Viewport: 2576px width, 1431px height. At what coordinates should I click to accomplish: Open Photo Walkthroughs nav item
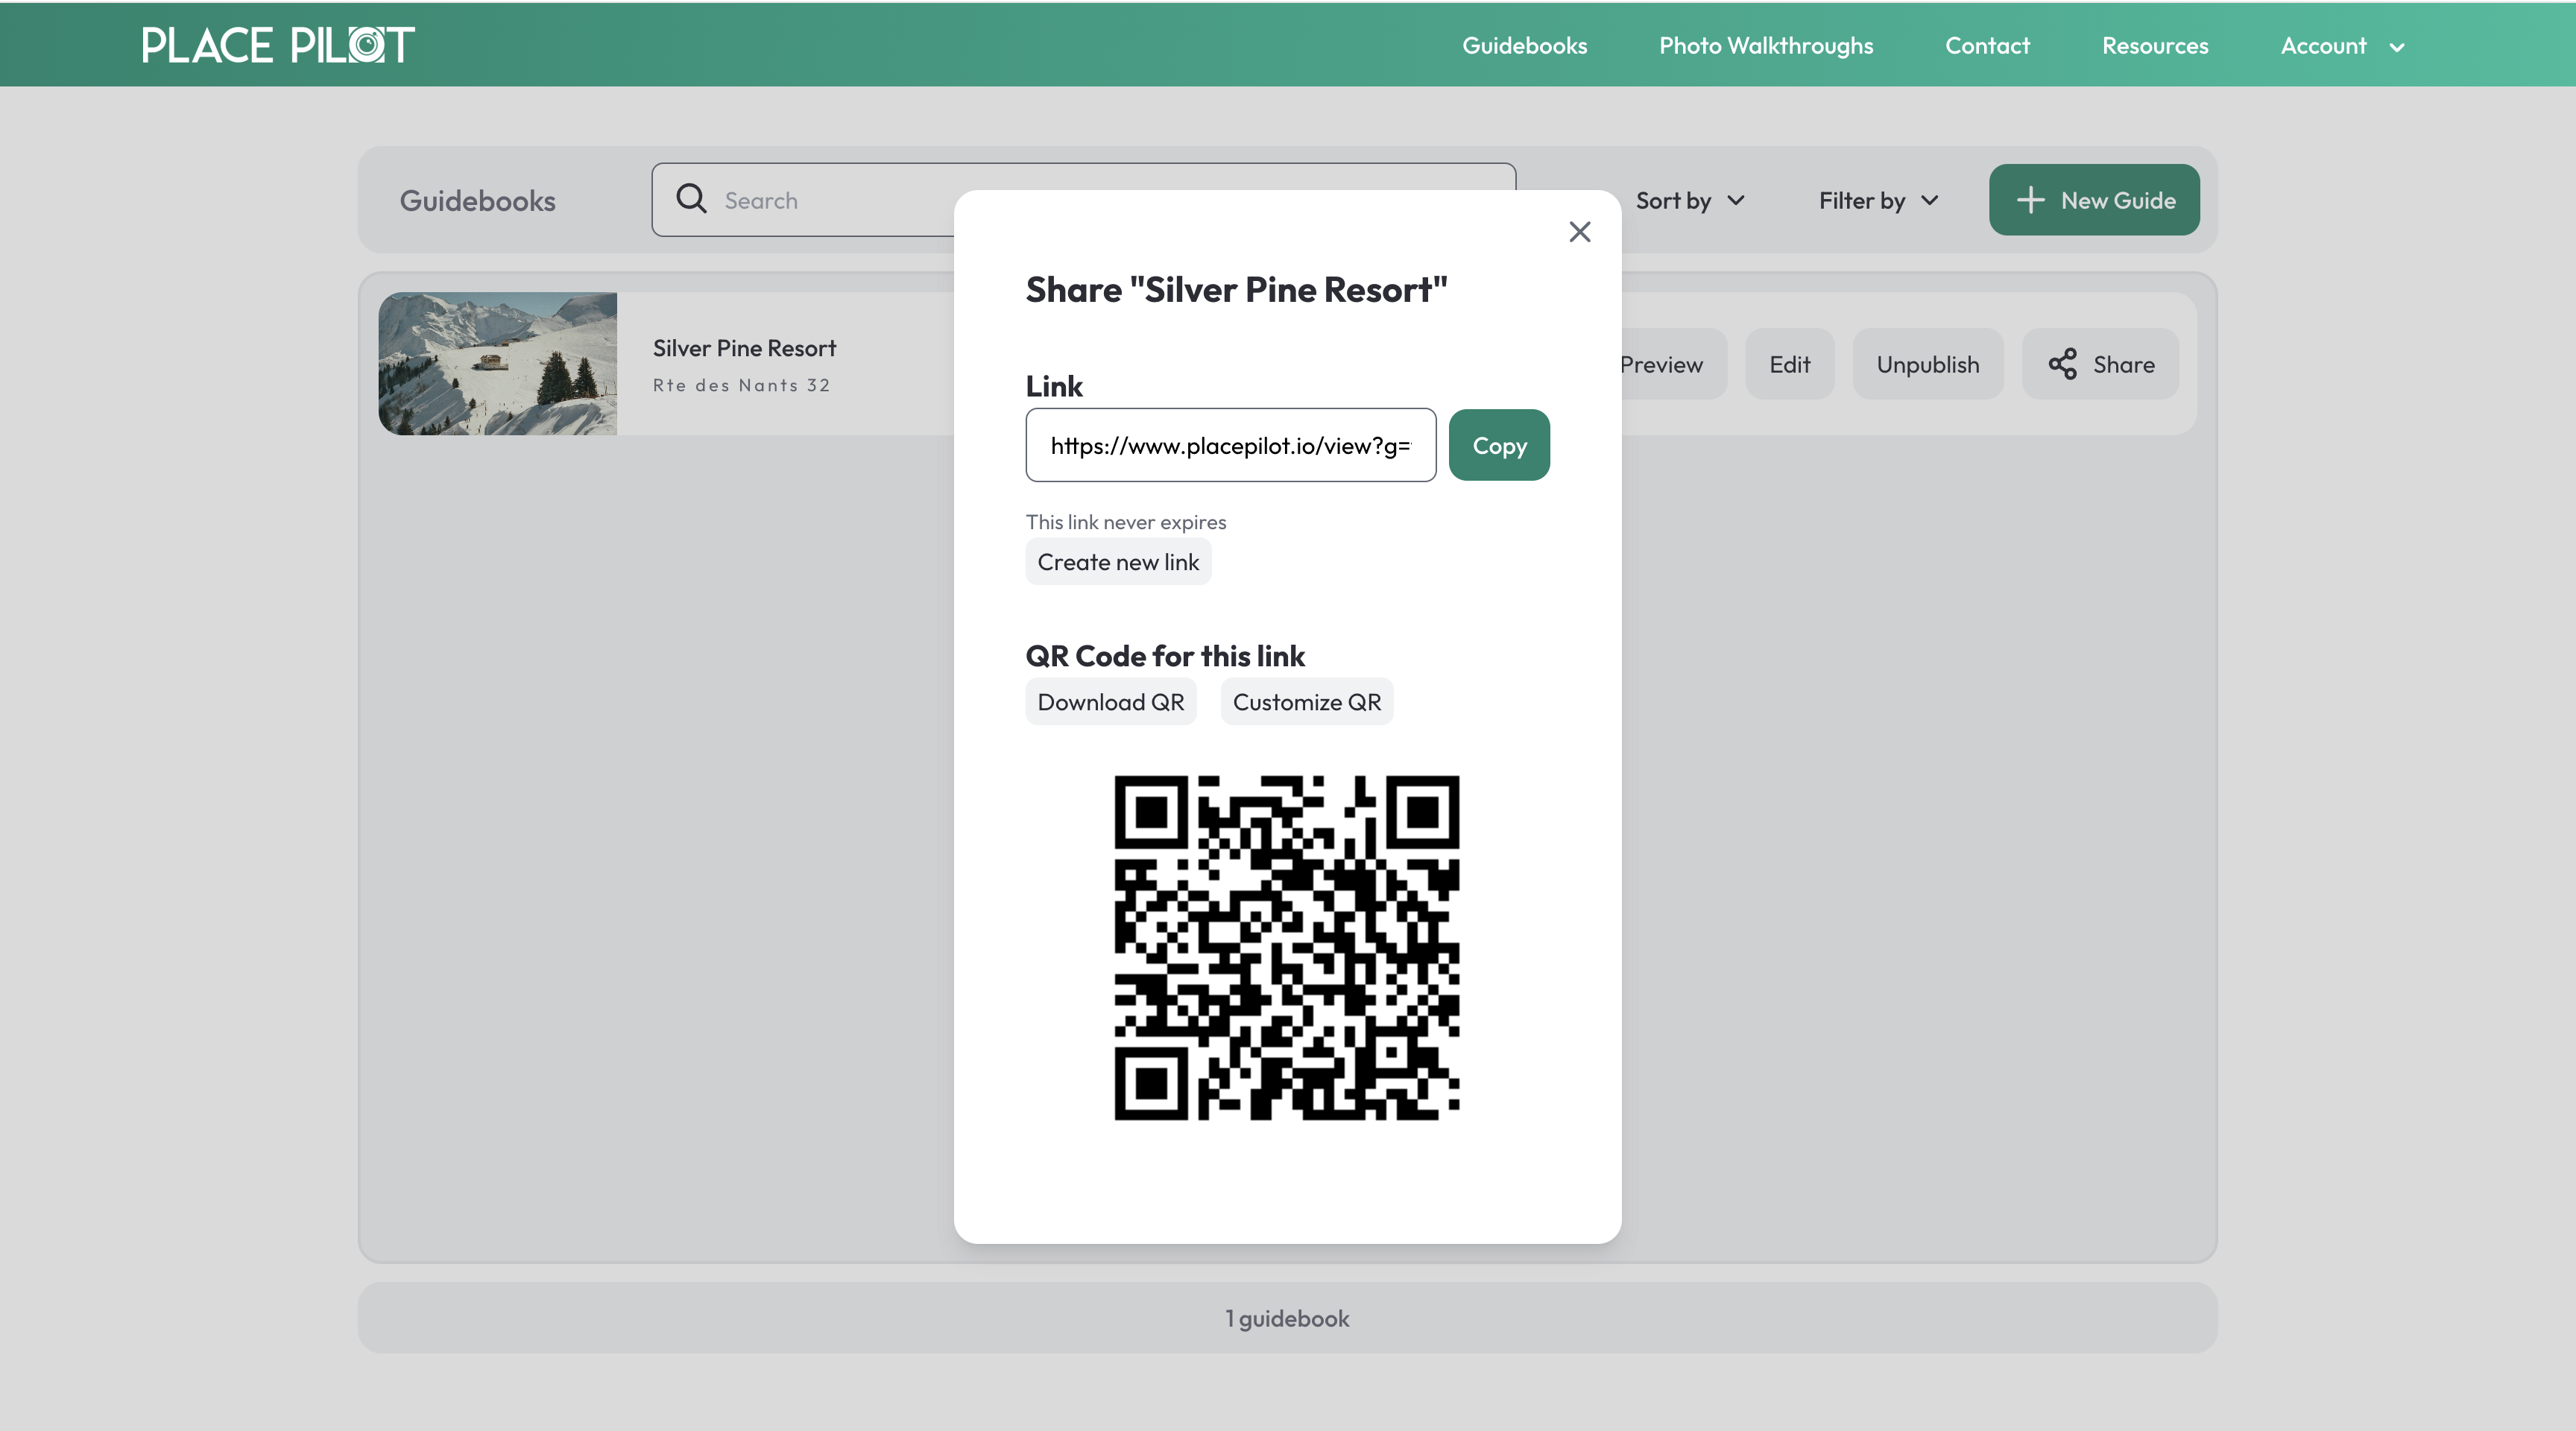pos(1765,46)
